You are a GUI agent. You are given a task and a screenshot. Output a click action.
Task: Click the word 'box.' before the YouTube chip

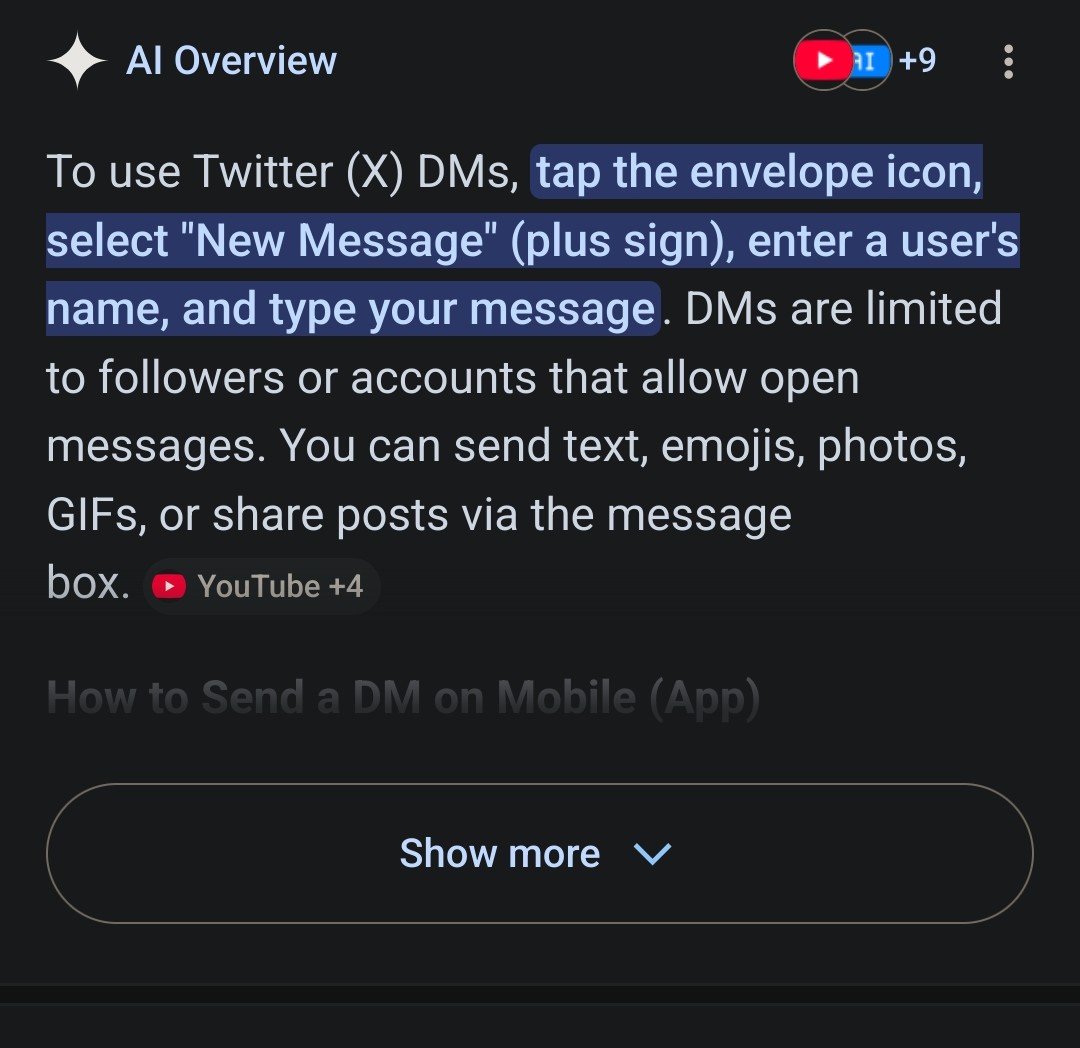[88, 583]
